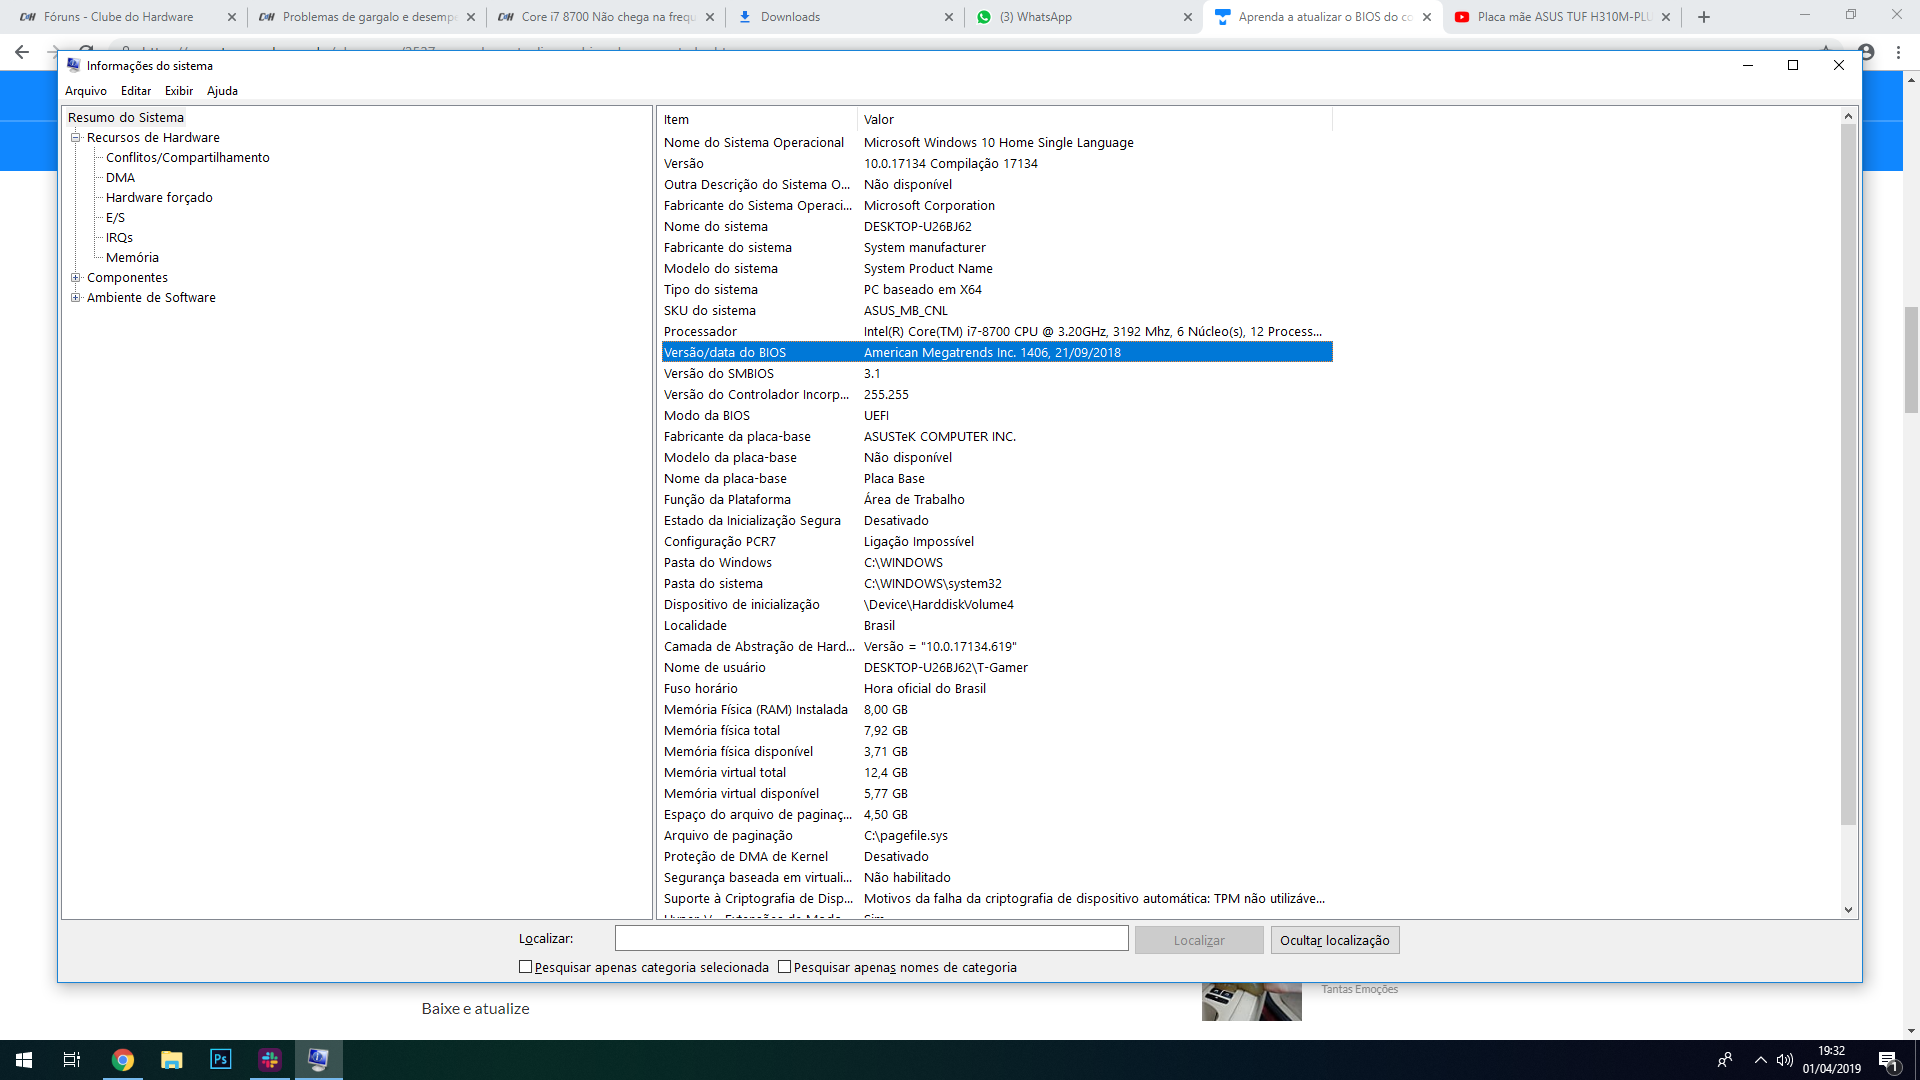Open Slack from the taskbar
1920x1080 pixels.
pos(270,1060)
